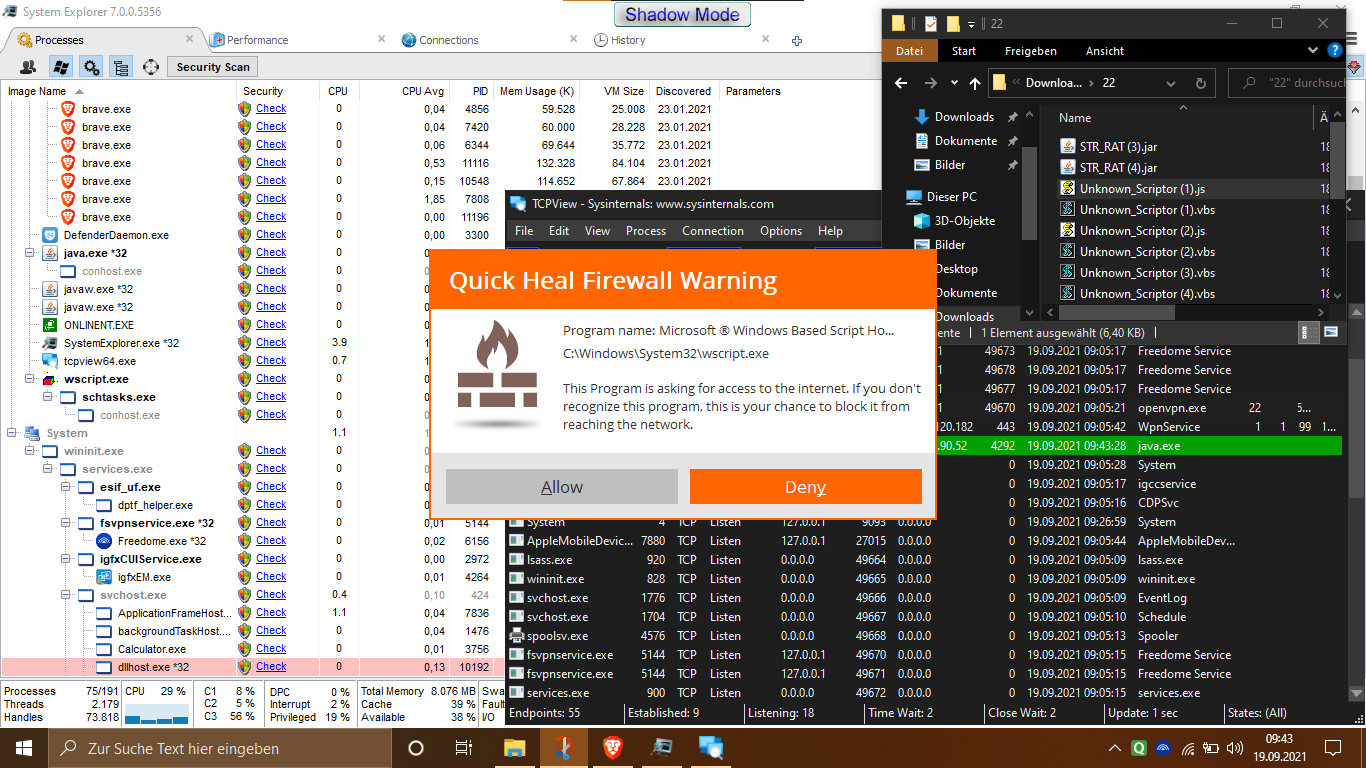Collapse the wininit.exe tree branch
This screenshot has width=1366, height=768.
click(x=29, y=451)
